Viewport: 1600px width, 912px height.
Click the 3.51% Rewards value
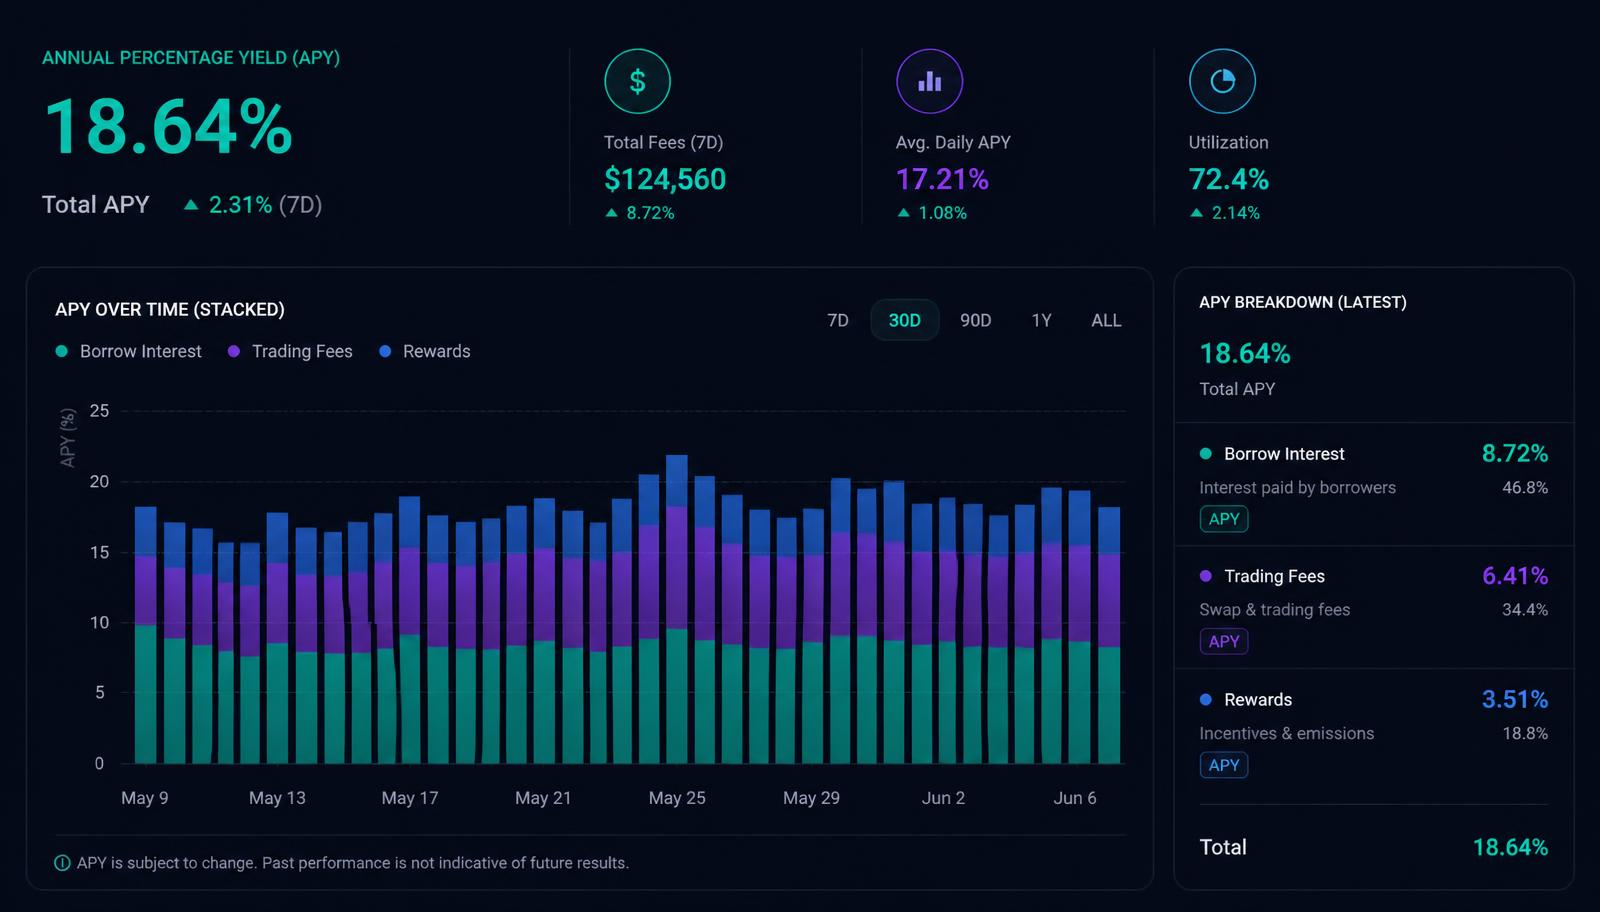point(1515,700)
